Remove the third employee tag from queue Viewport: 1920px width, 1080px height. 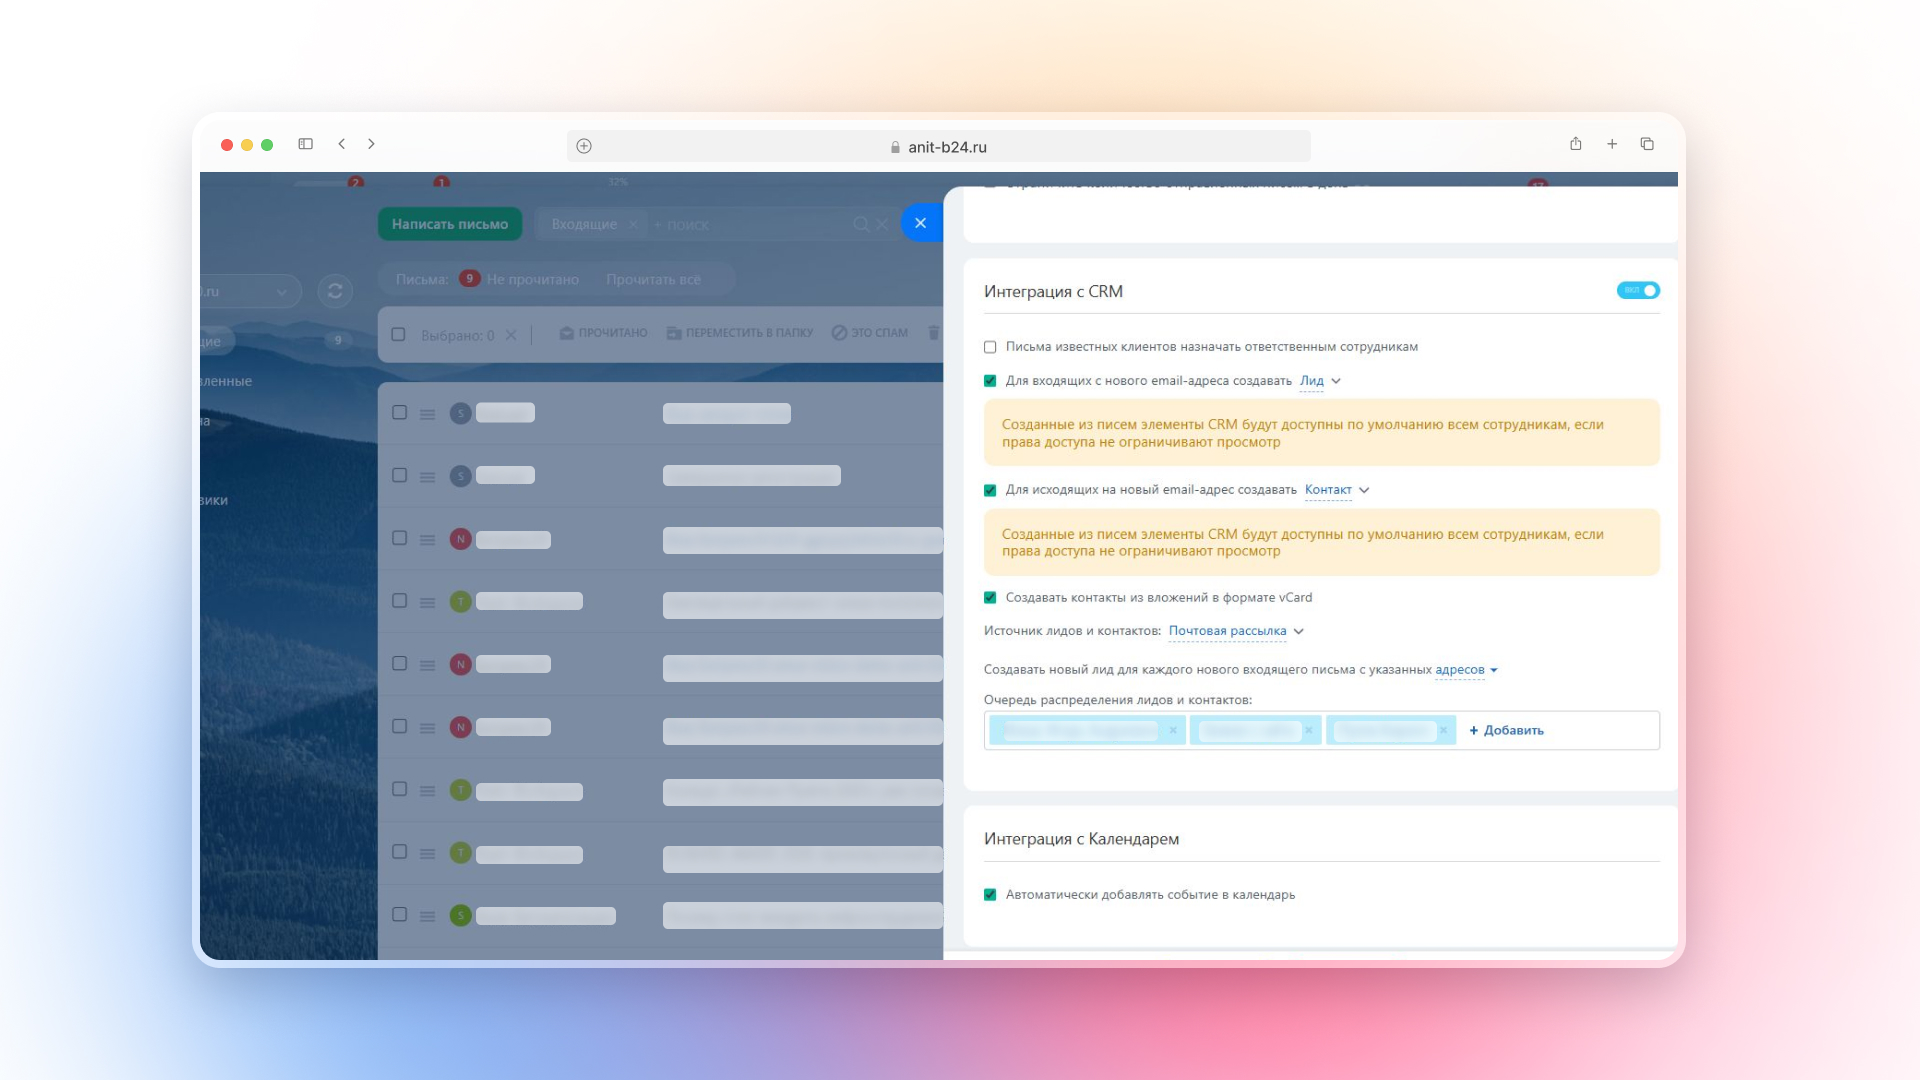[1443, 730]
